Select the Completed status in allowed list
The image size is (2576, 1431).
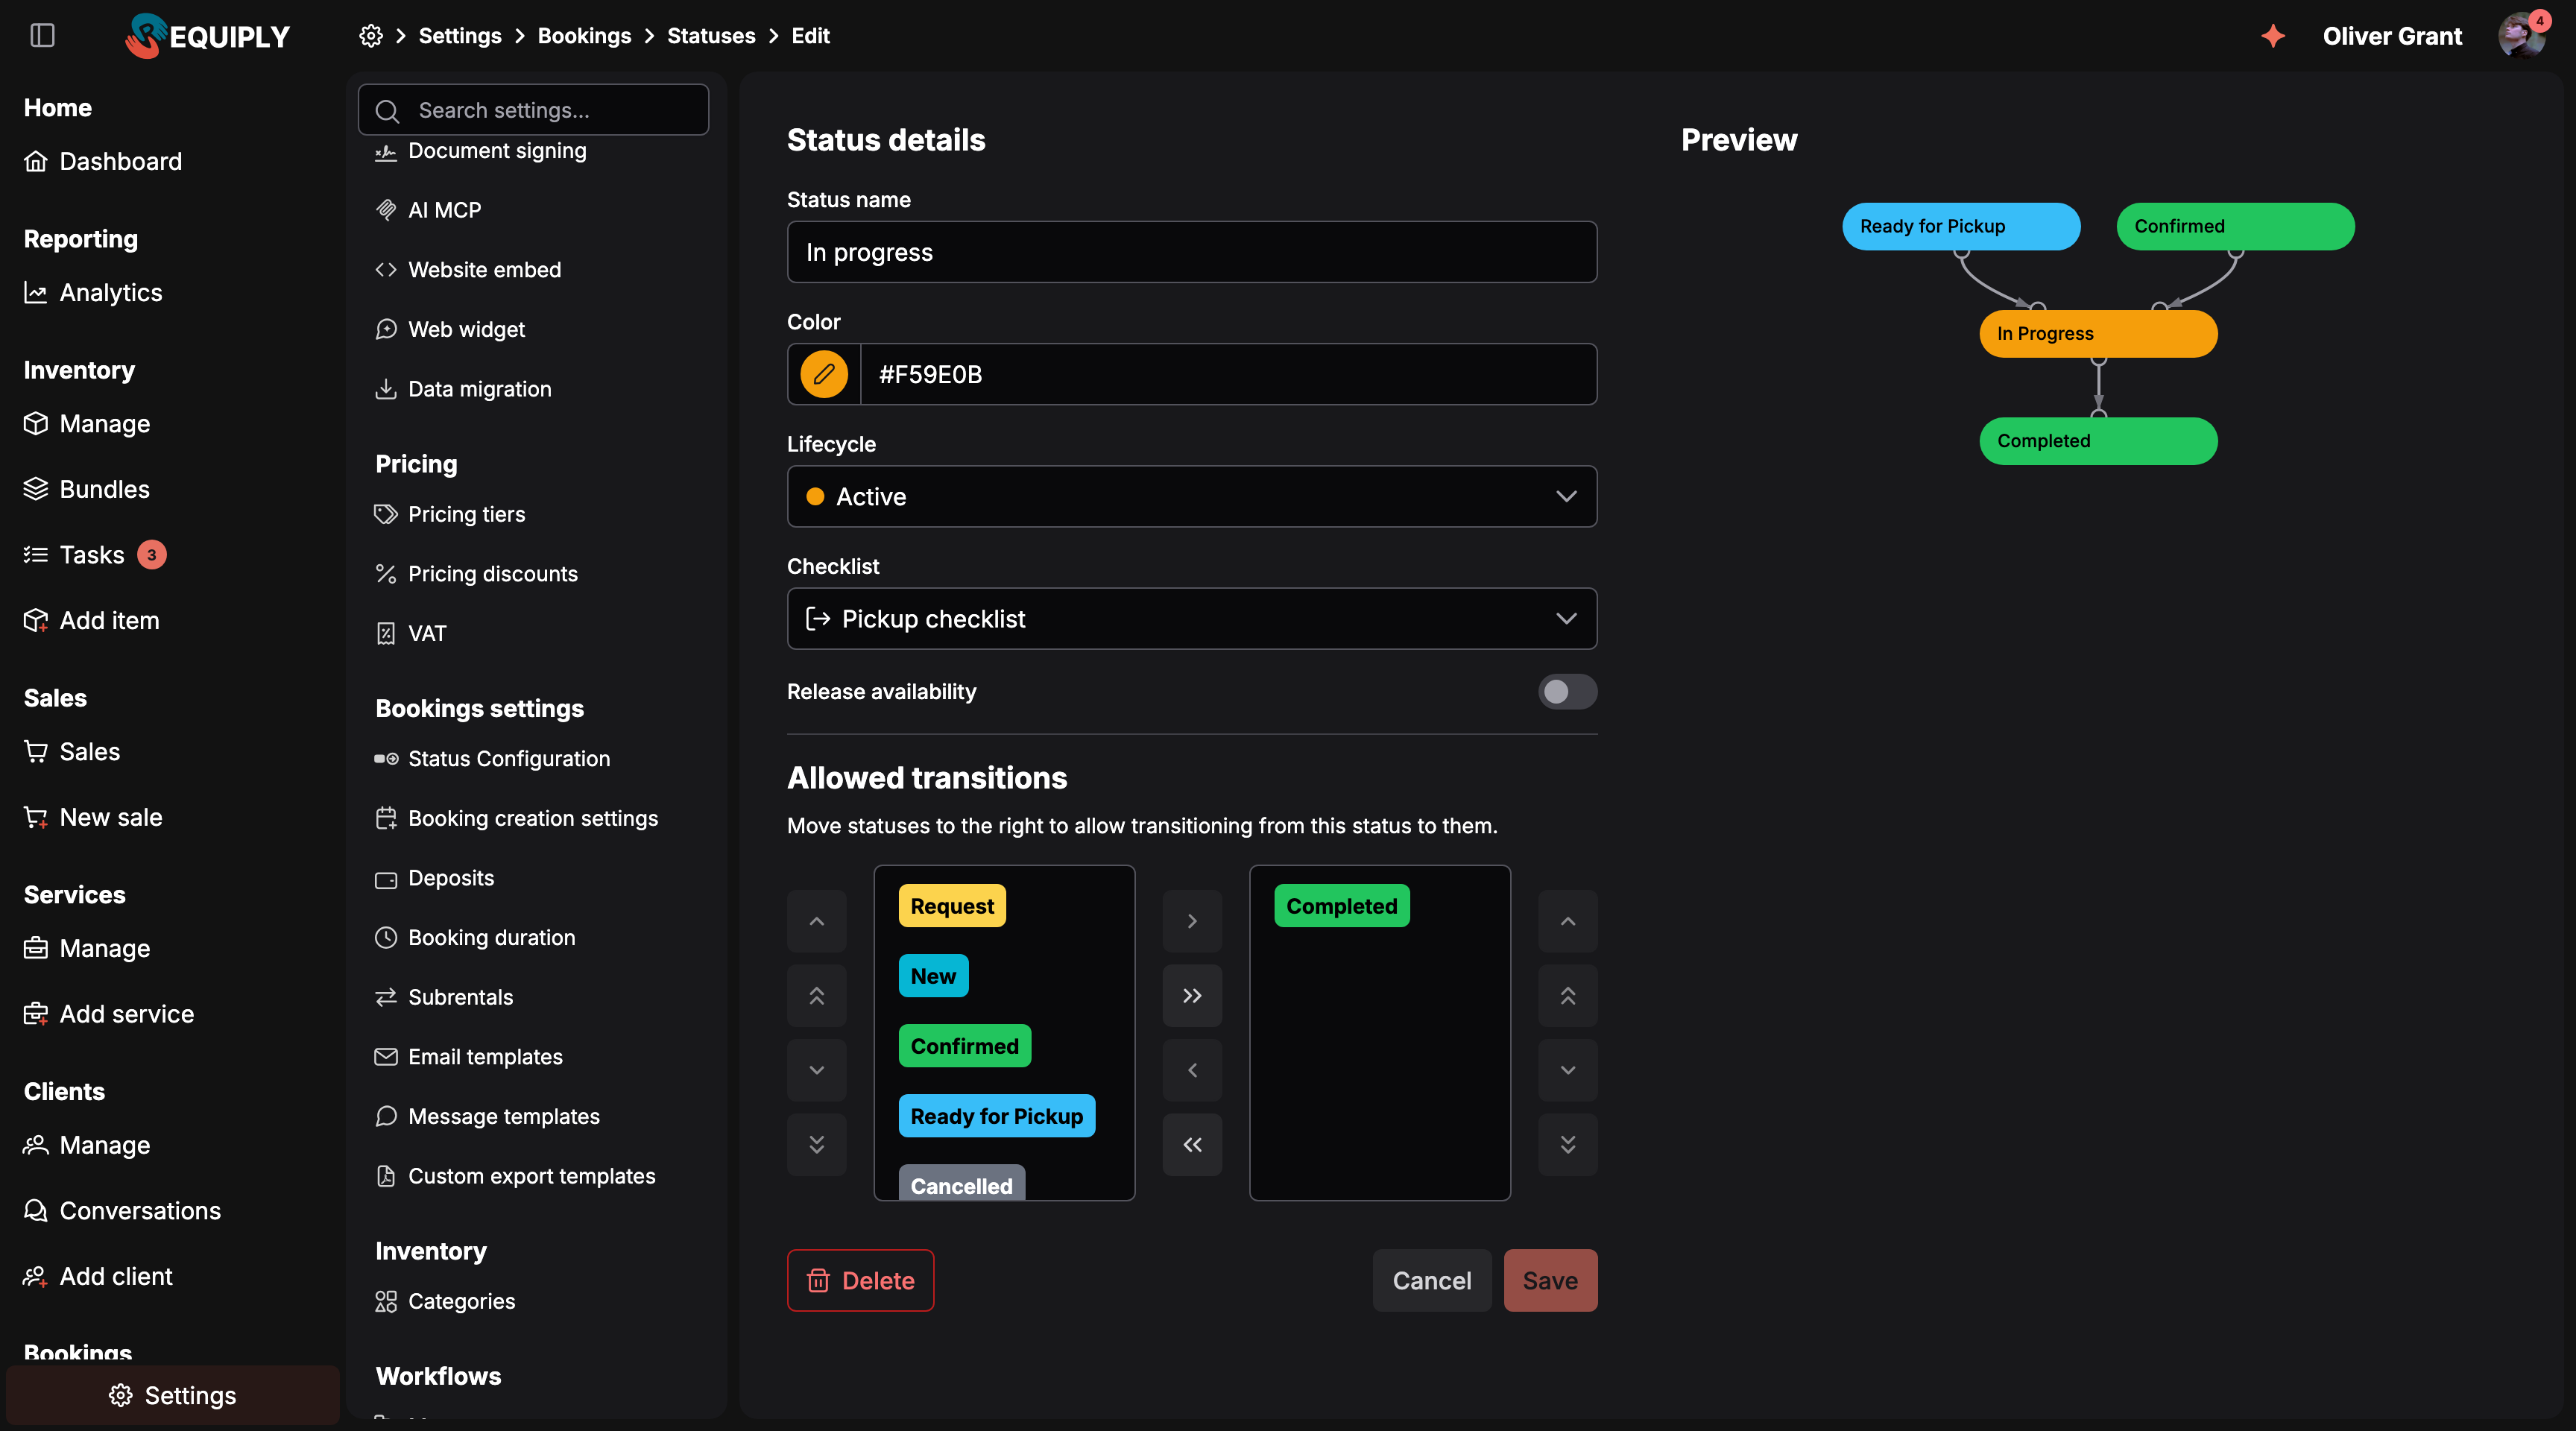tap(1341, 906)
